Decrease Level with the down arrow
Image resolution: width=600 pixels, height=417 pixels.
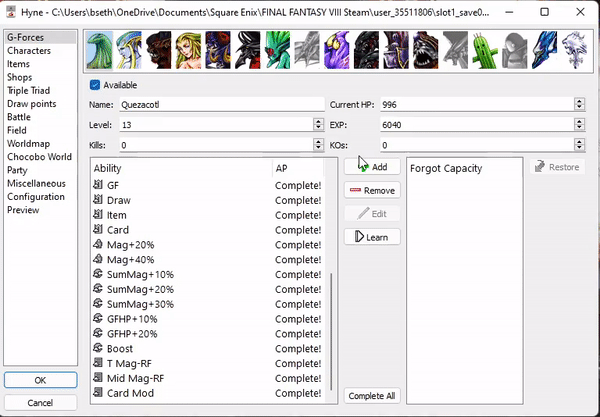pos(318,127)
